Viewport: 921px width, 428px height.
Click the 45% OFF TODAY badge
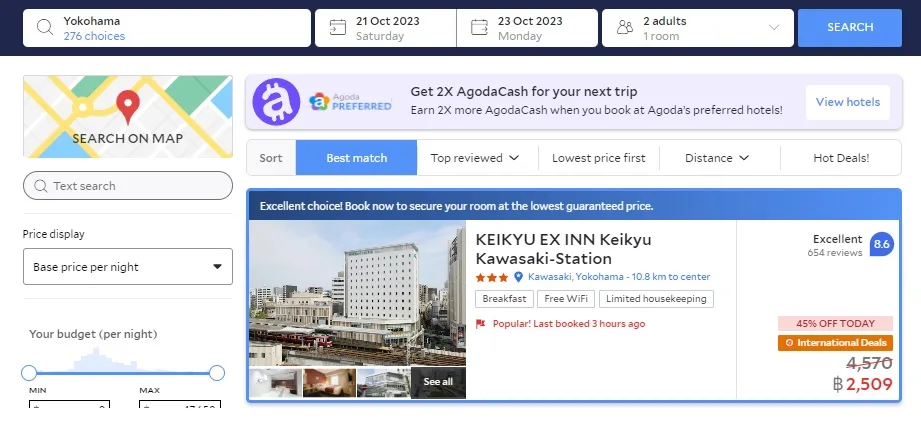pos(835,323)
